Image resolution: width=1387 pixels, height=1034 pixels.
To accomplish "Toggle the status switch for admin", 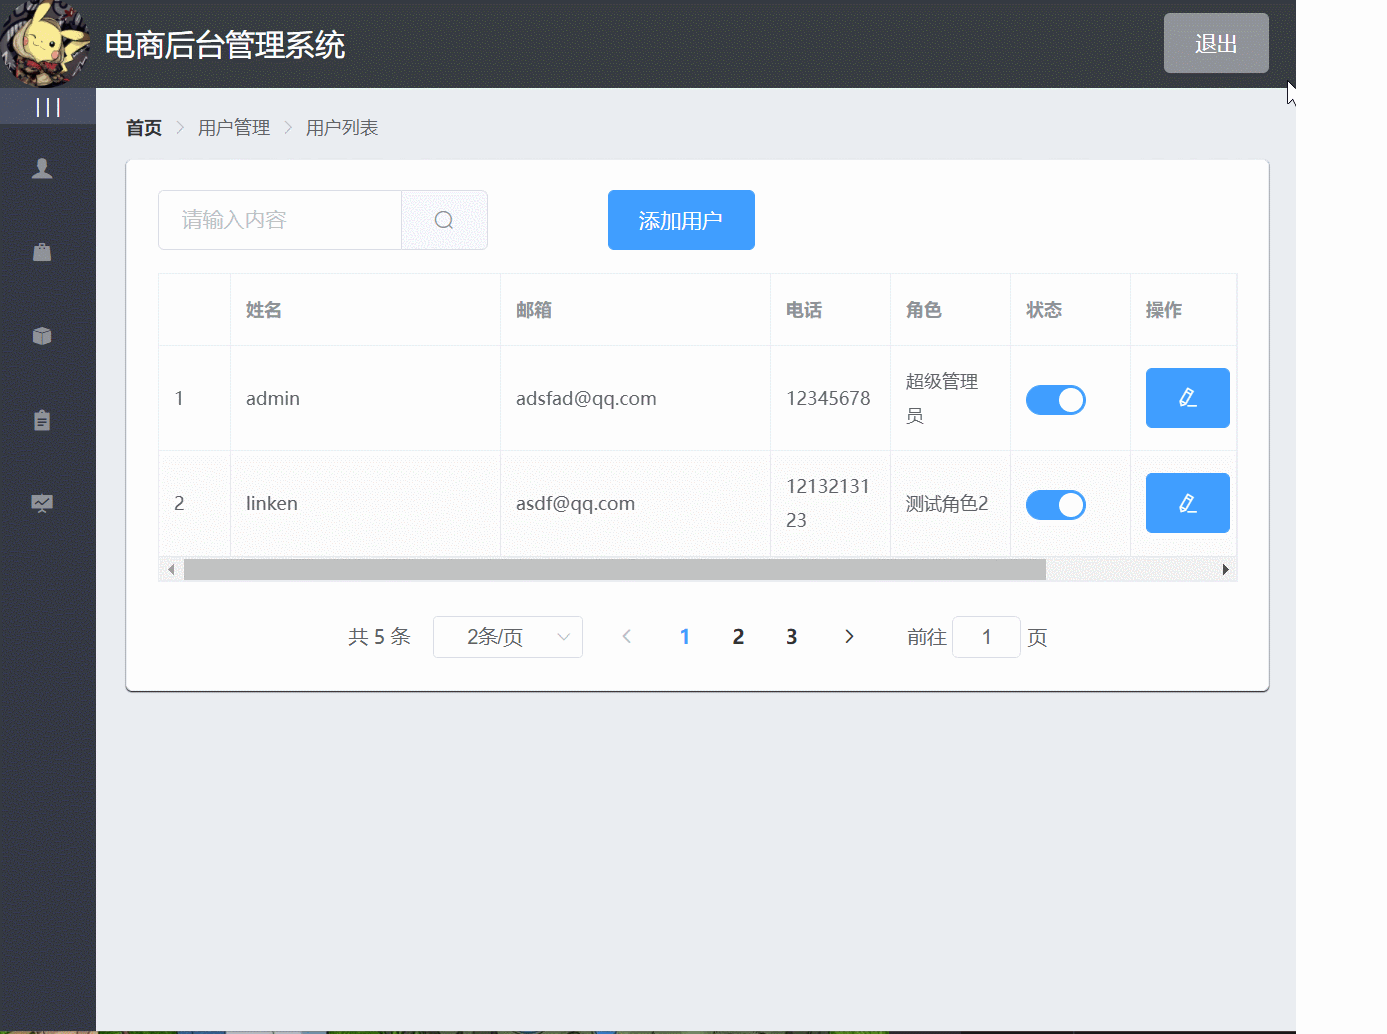I will (1055, 400).
